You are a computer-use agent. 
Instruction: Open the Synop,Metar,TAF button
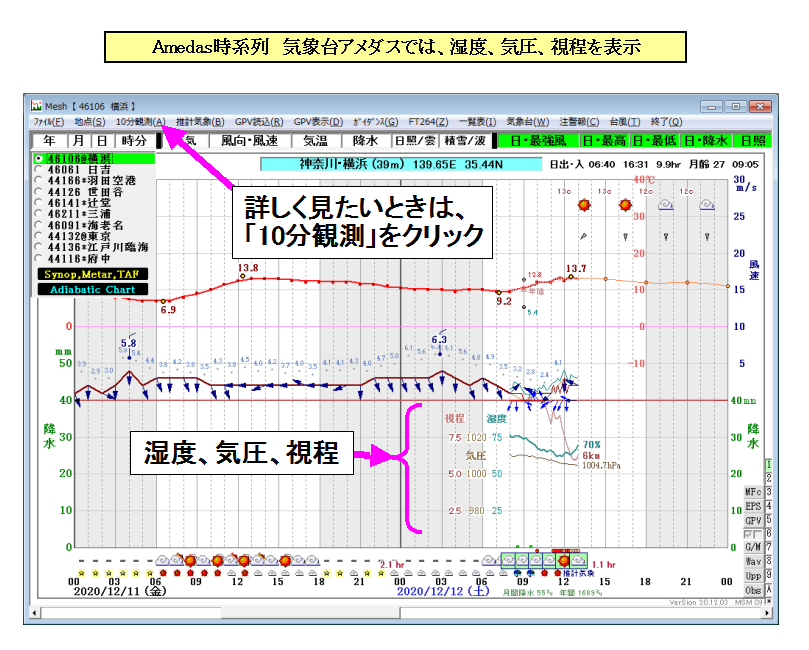pyautogui.click(x=93, y=274)
